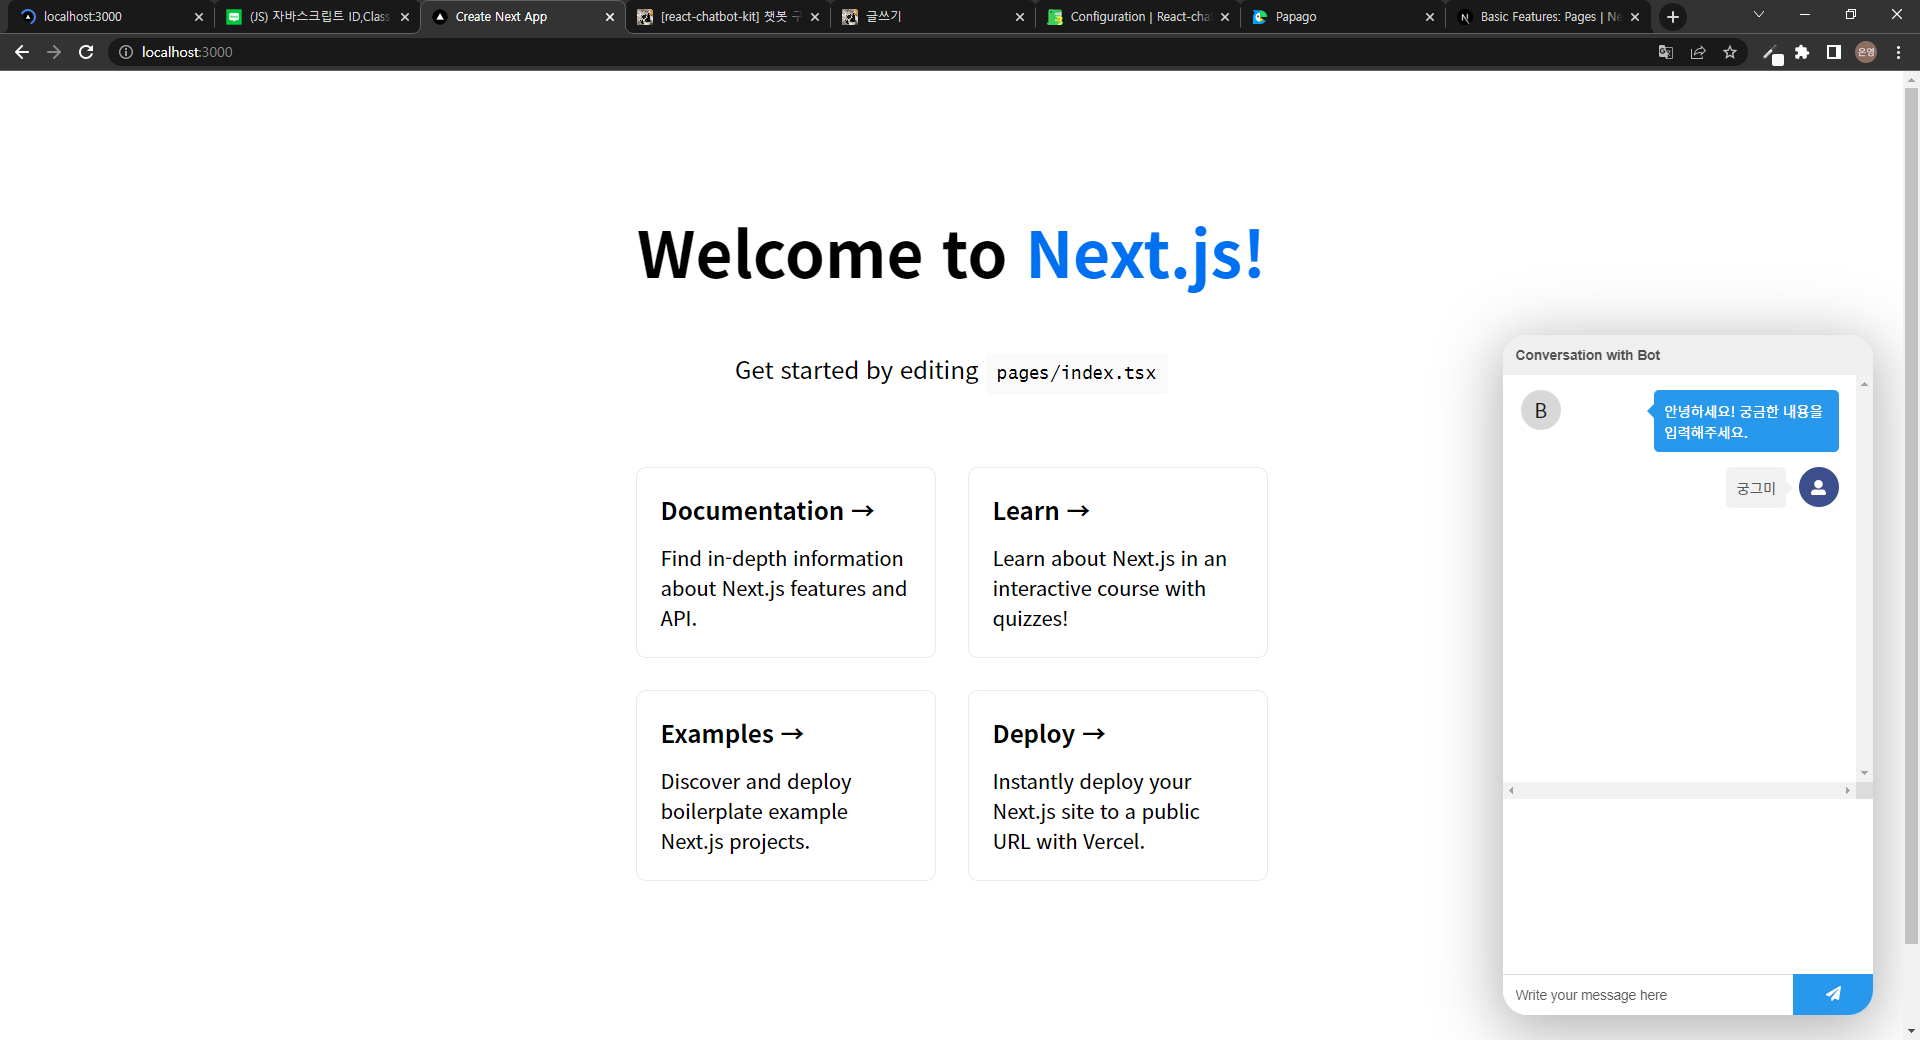
Task: Open the Examples card link
Action: [786, 785]
